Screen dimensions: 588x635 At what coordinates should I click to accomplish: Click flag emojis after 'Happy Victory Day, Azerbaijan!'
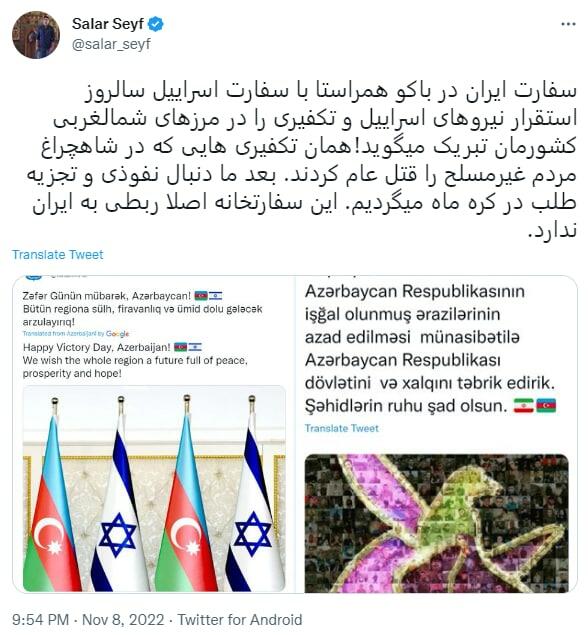click(x=188, y=347)
